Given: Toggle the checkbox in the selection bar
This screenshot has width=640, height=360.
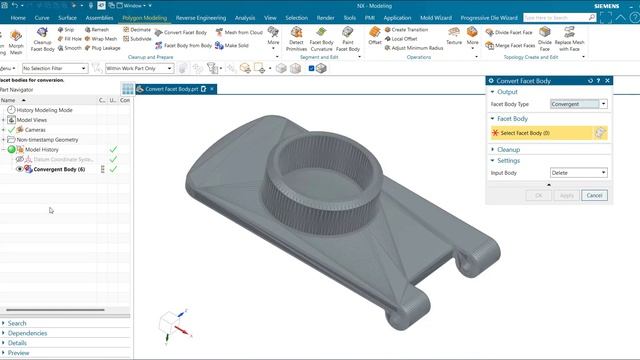Looking at the screenshot, I should [311, 68].
